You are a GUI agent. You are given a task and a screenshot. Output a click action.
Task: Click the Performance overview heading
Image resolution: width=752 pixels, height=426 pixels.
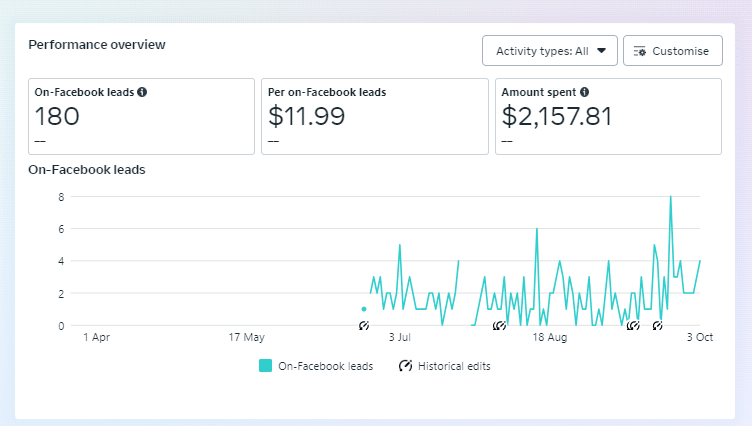tap(97, 45)
